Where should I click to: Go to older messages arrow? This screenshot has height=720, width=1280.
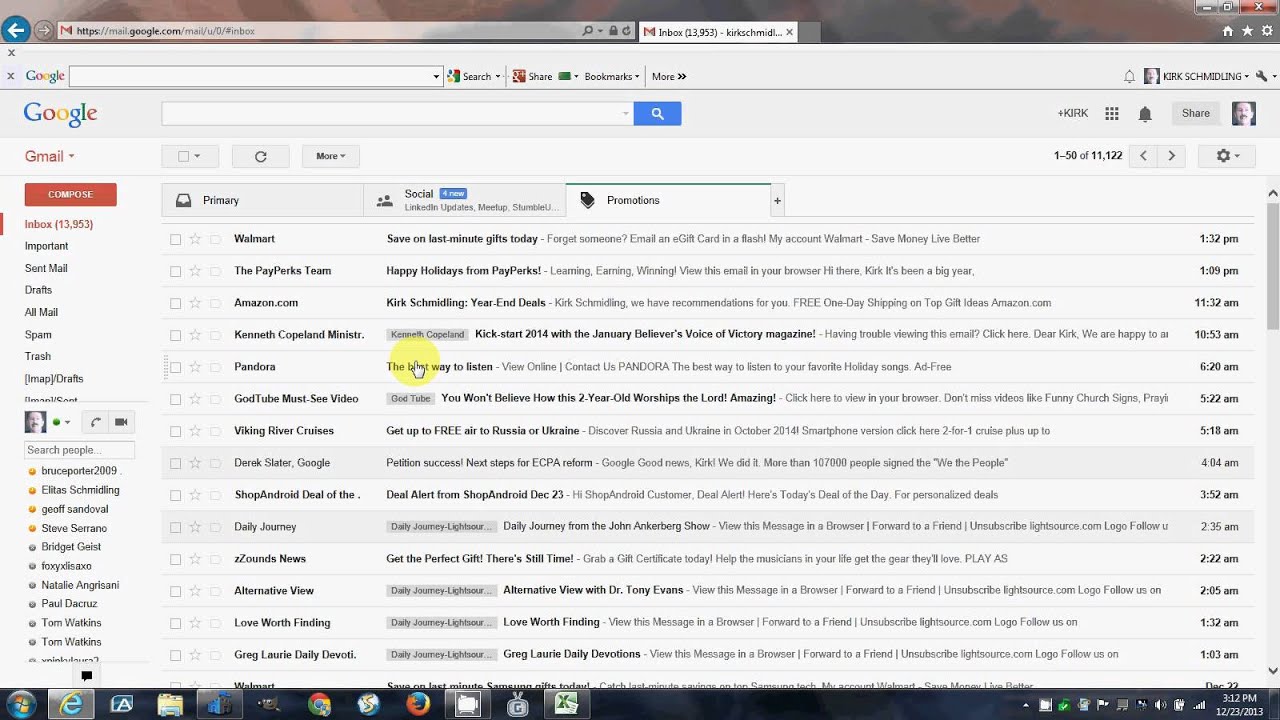pos(1171,156)
